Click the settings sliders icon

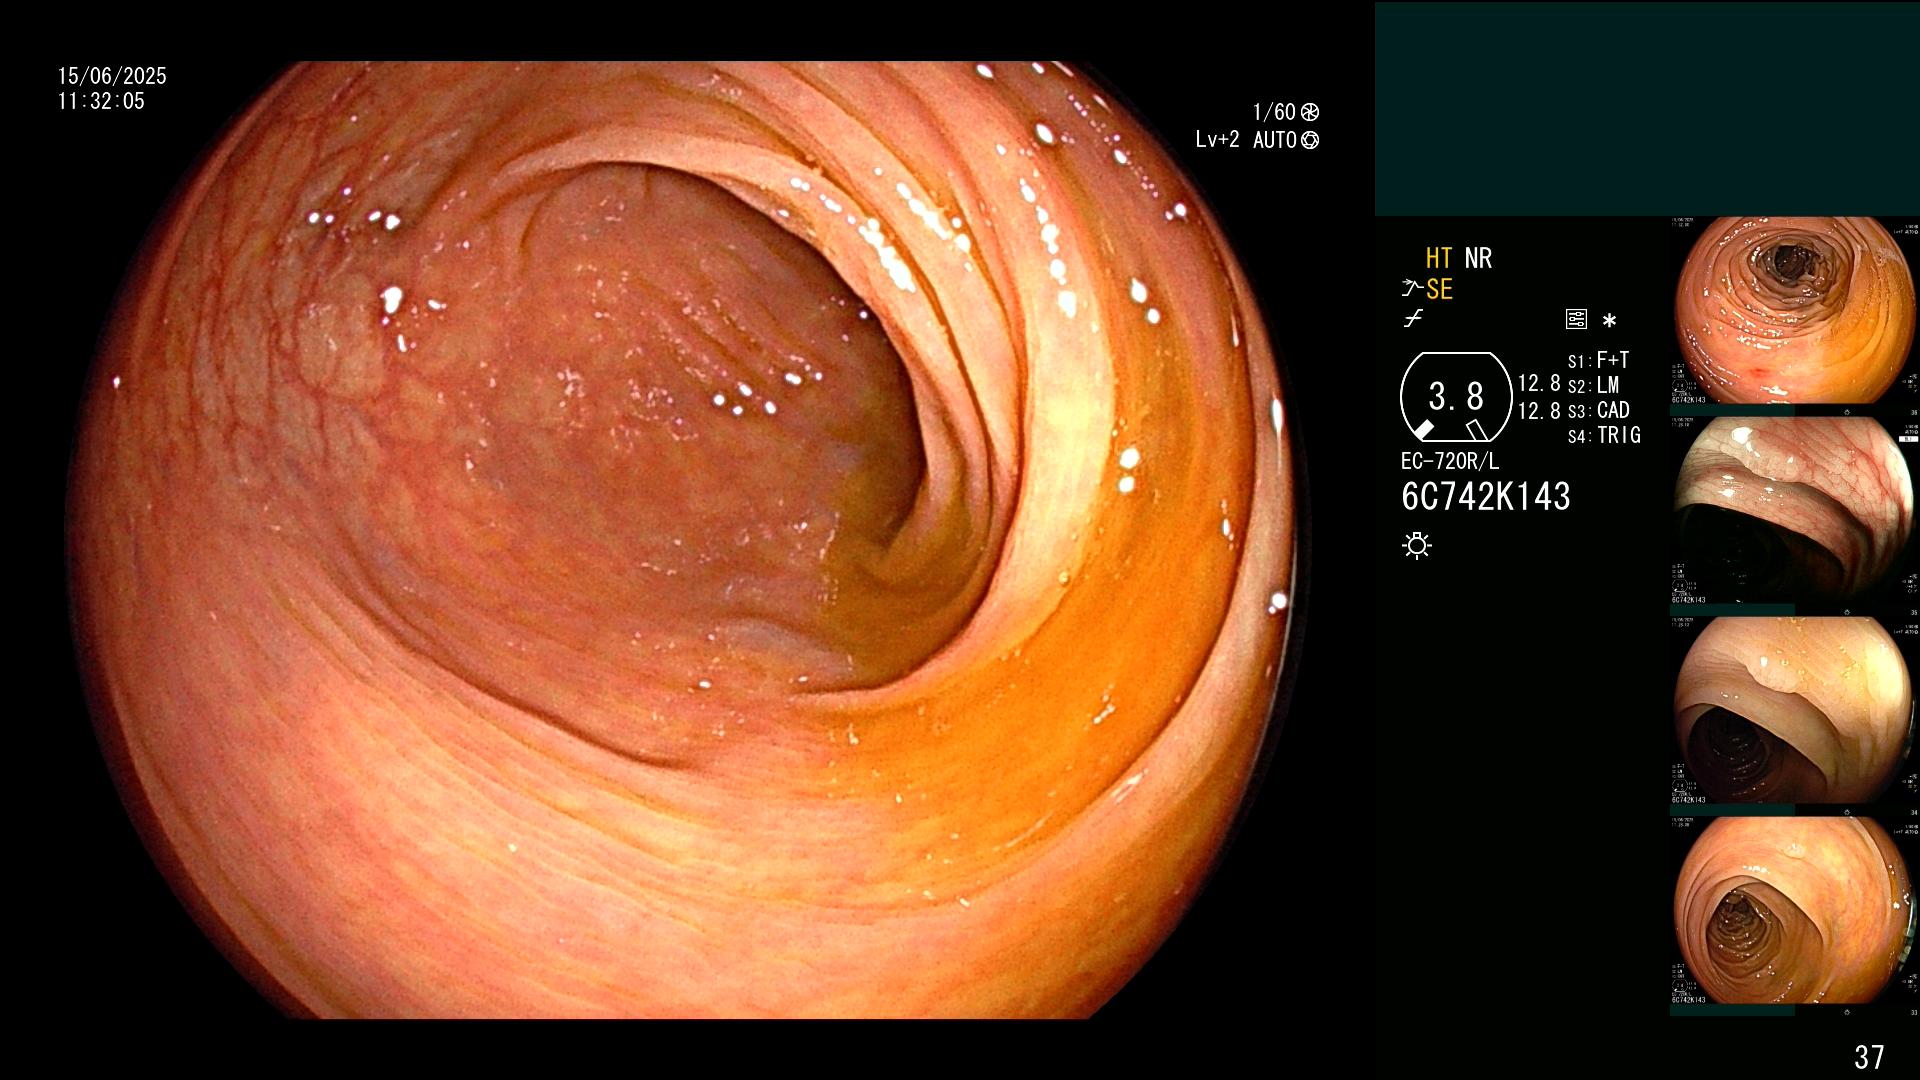point(1576,319)
